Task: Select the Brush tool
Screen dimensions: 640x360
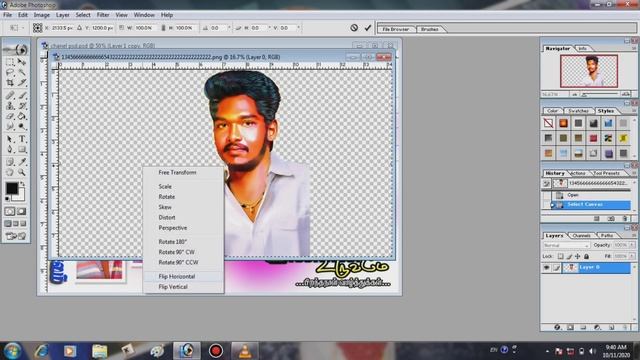Action: [x=22, y=96]
